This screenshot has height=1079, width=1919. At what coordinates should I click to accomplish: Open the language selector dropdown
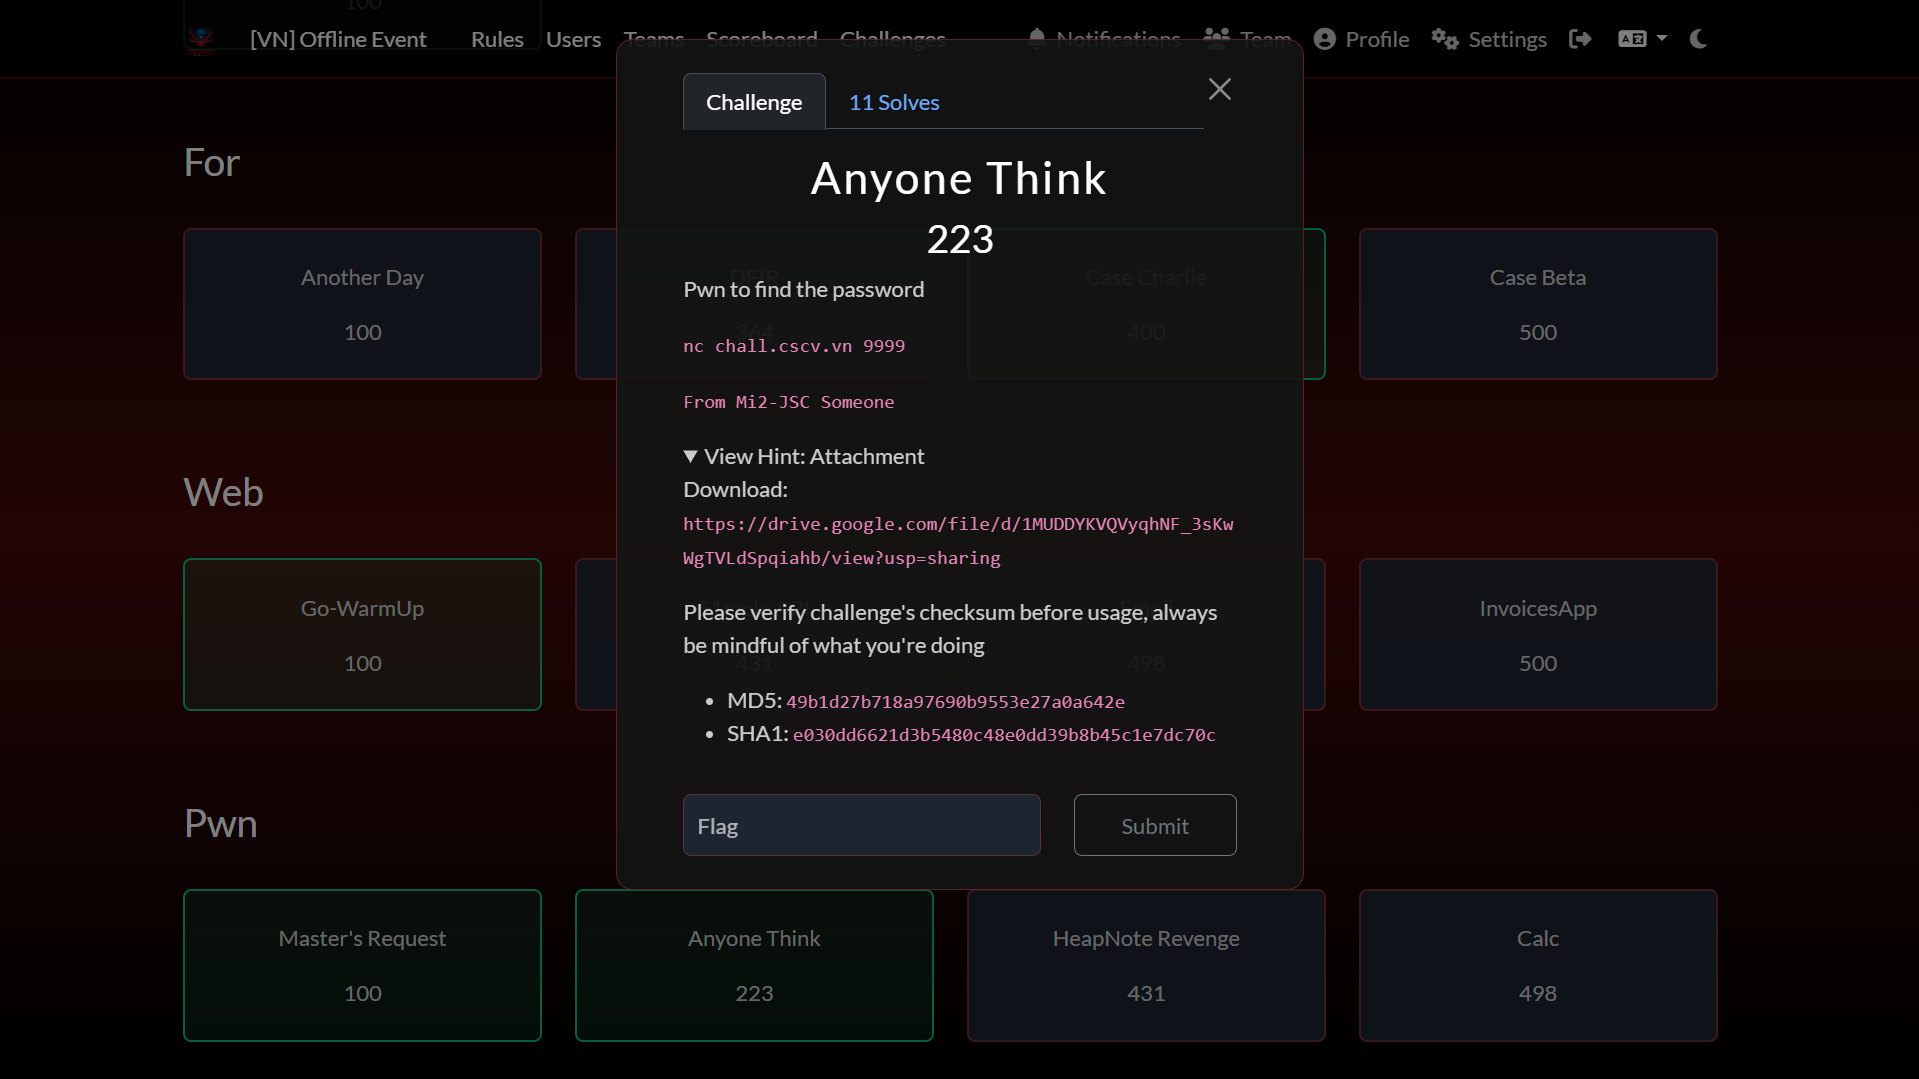click(1642, 39)
